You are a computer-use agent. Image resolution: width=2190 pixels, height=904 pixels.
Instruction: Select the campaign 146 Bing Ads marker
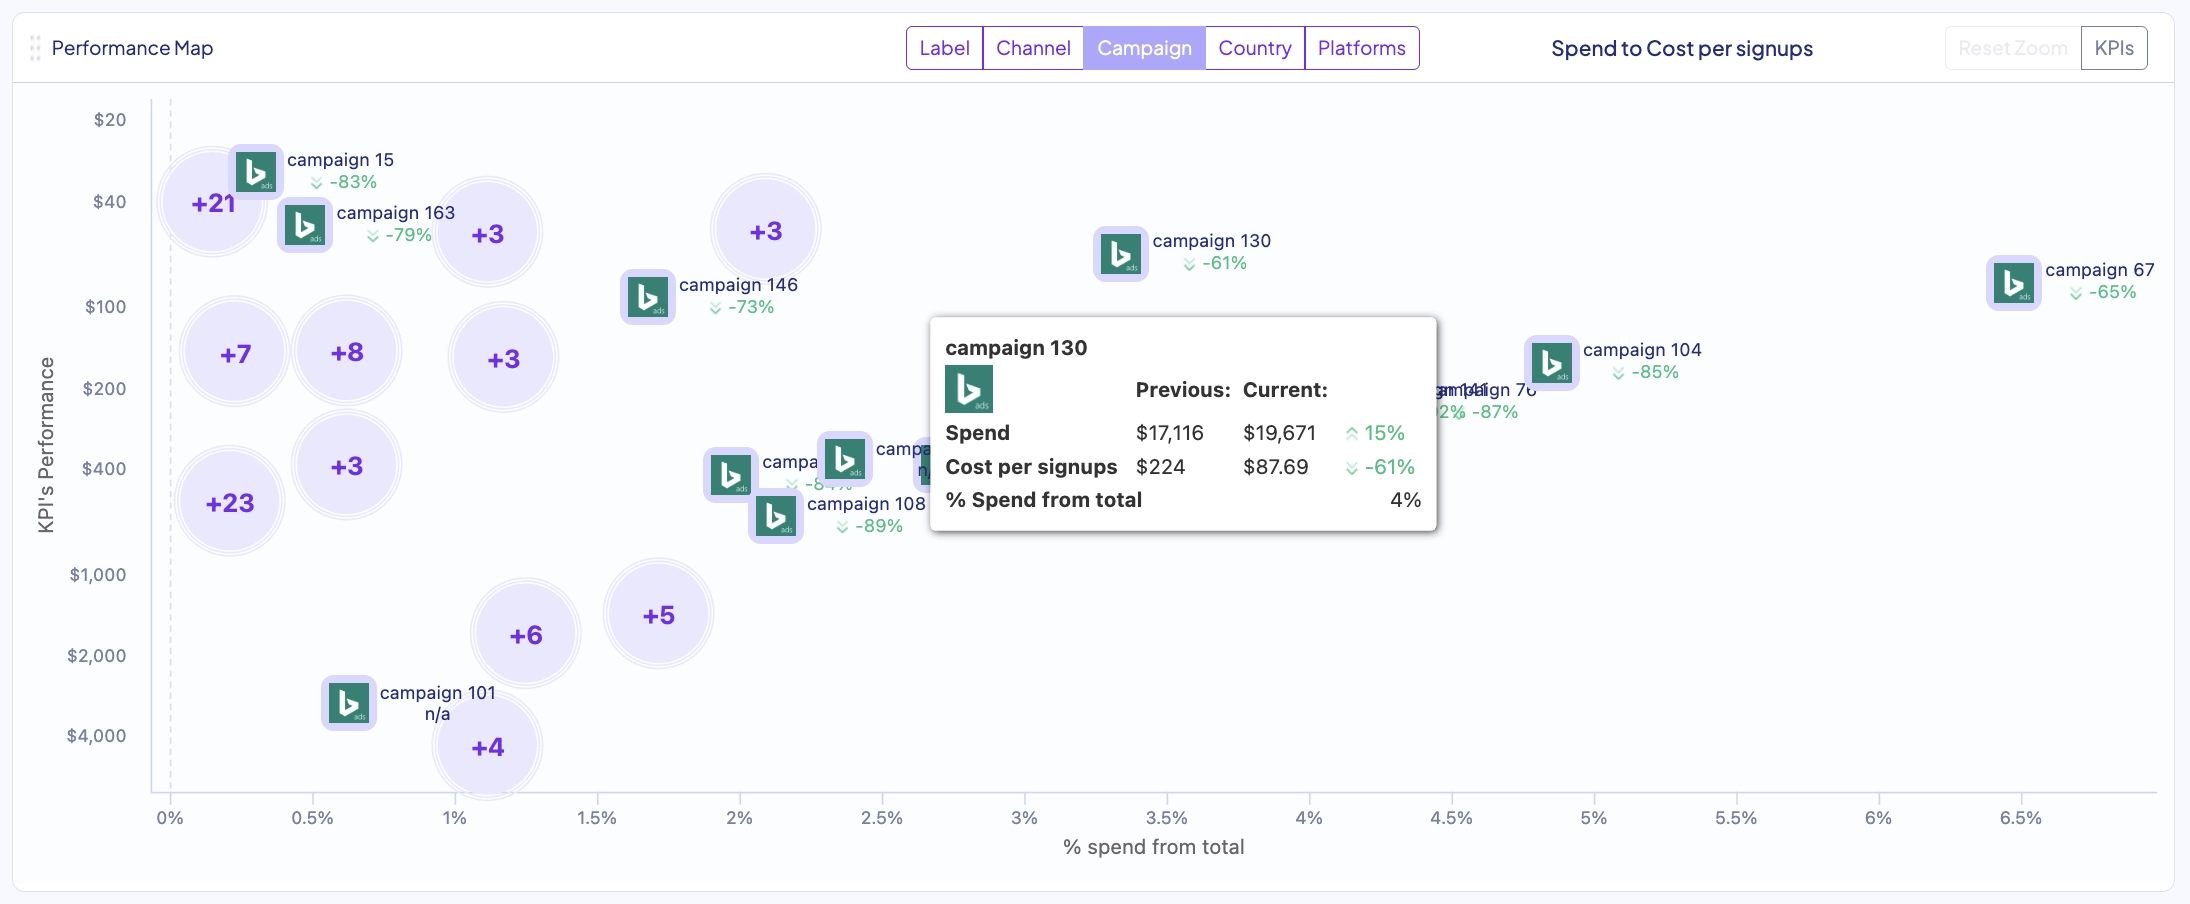pyautogui.click(x=648, y=297)
